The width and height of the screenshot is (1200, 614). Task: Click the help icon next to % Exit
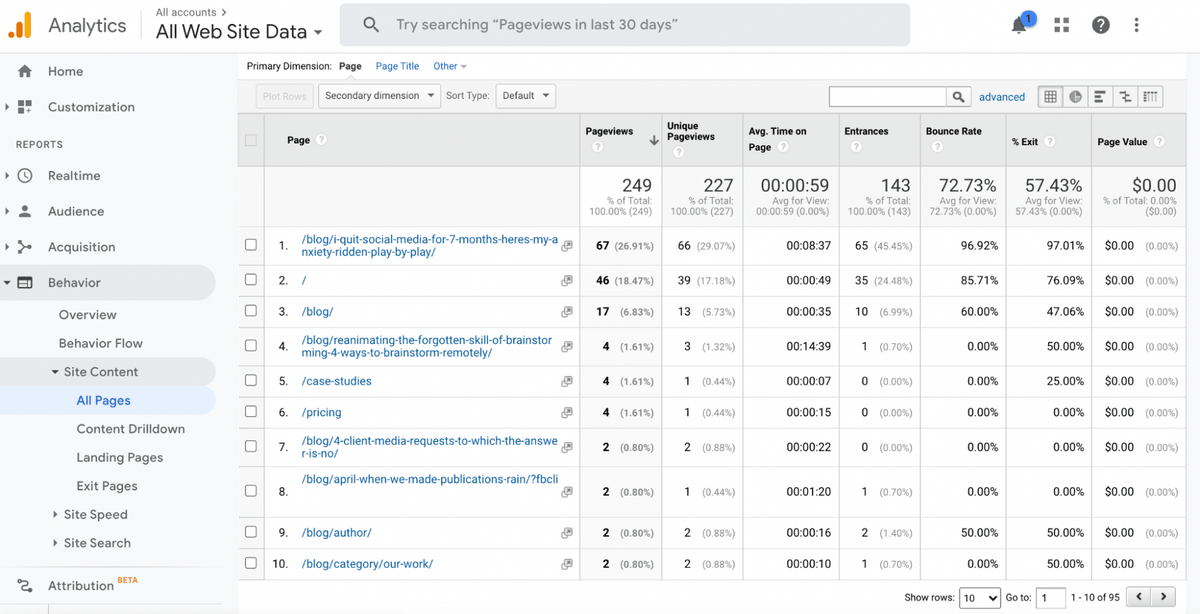(1050, 142)
